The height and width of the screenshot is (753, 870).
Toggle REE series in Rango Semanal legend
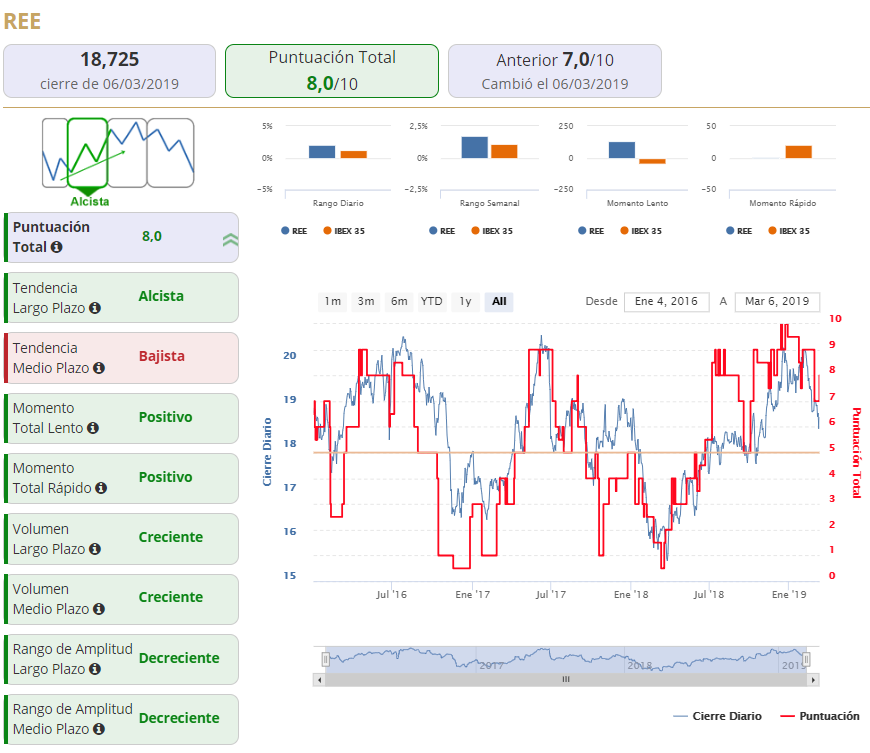pos(442,231)
